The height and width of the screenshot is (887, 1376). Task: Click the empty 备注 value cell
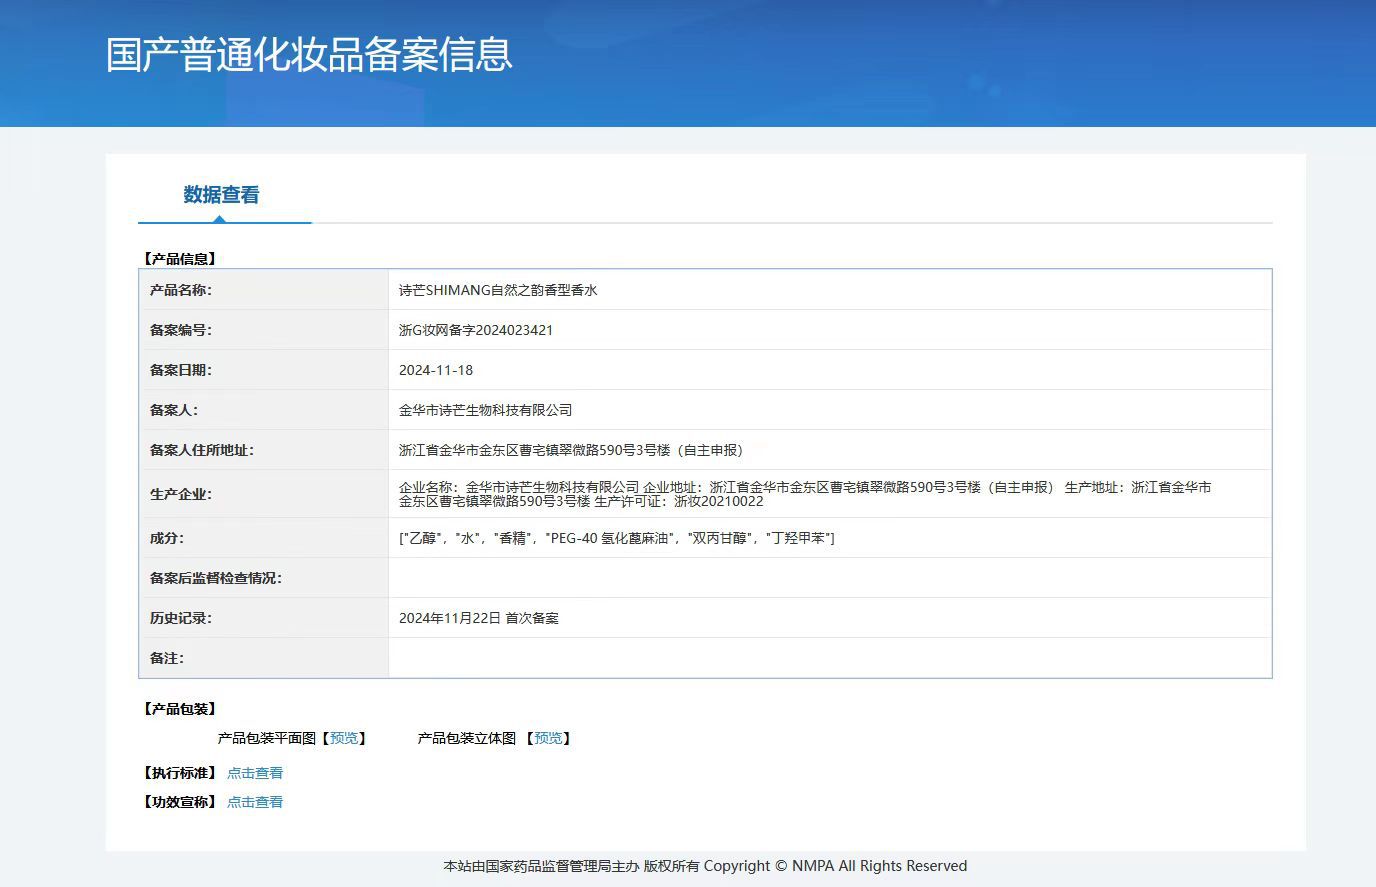829,658
